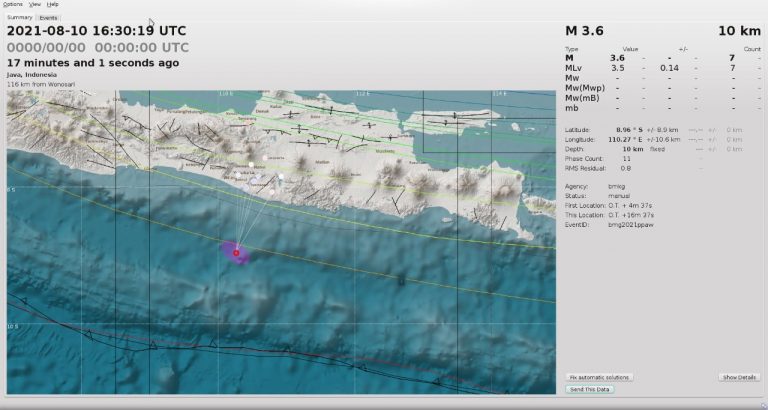Click the 112 E longitude label on map

[x=362, y=94]
